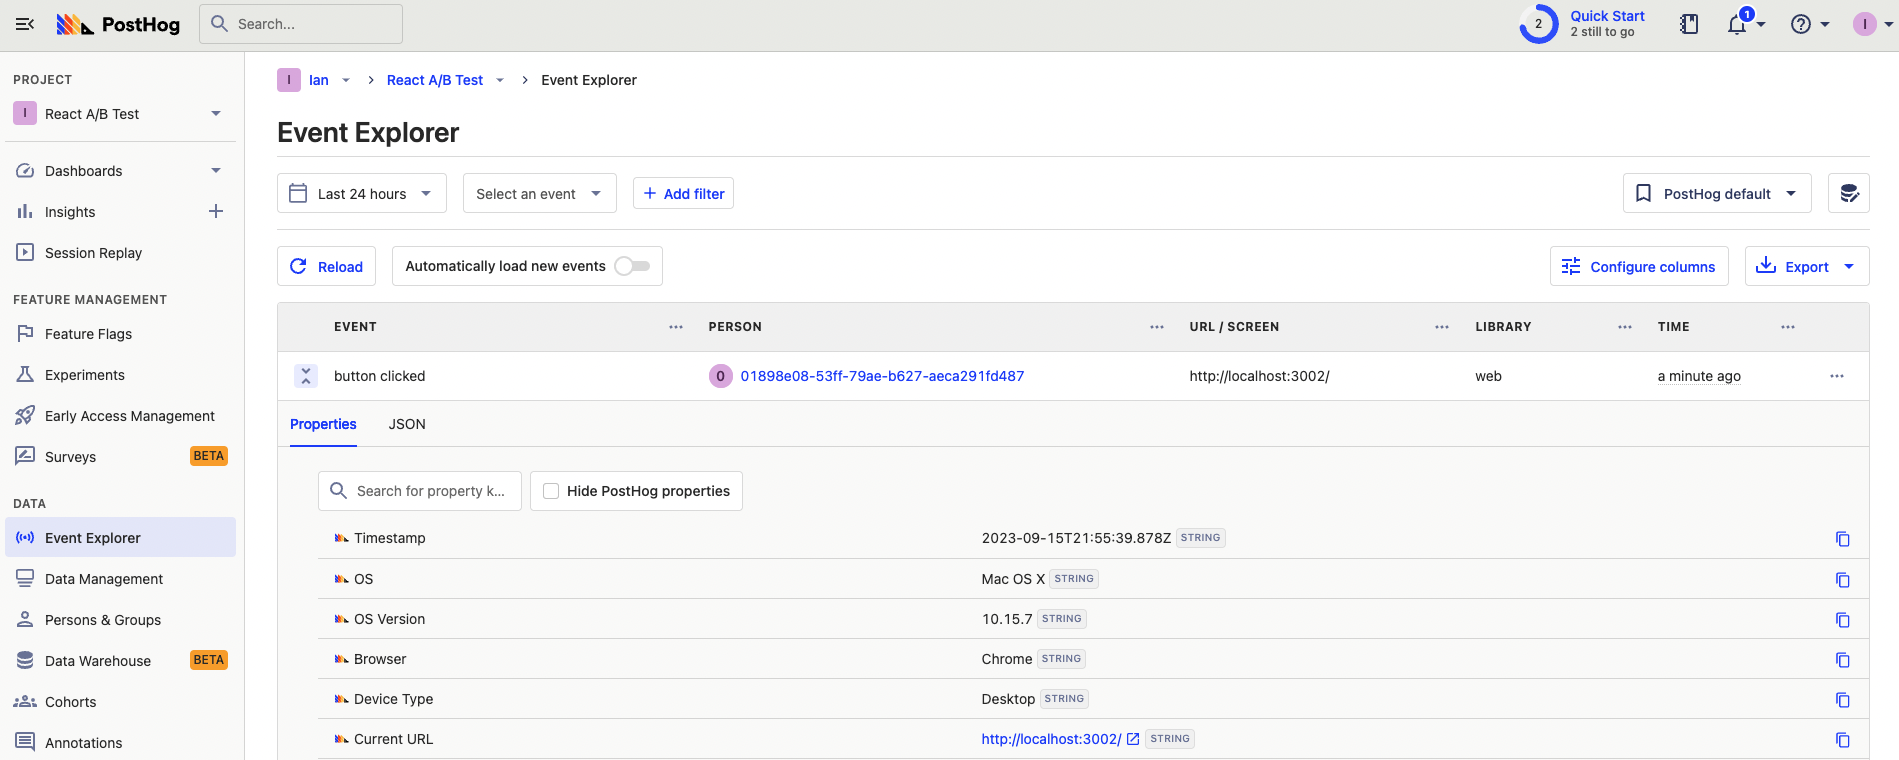Image resolution: width=1899 pixels, height=760 pixels.
Task: Toggle automatically load new events
Action: 632,266
